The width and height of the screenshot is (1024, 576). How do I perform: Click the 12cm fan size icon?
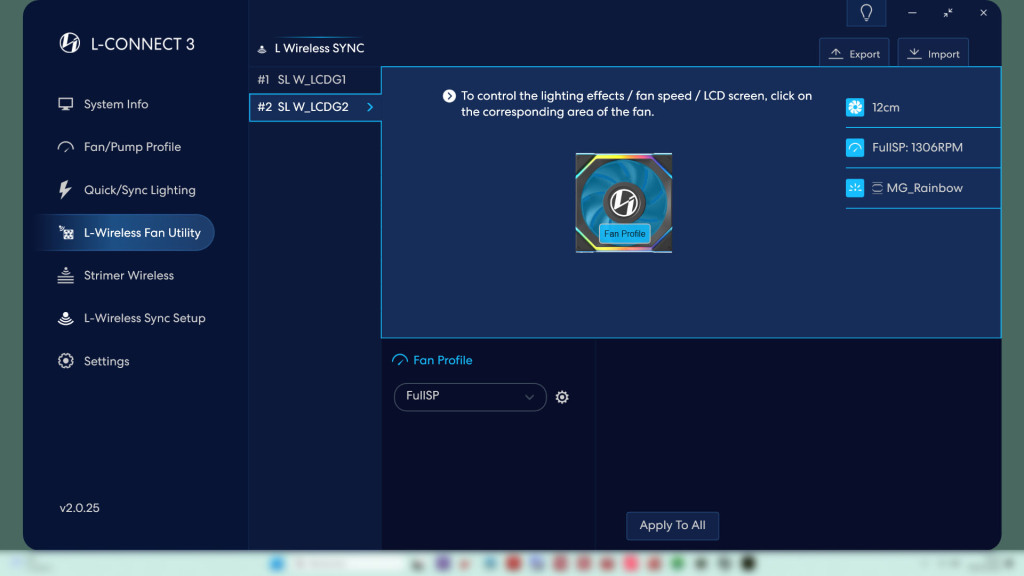click(x=855, y=107)
